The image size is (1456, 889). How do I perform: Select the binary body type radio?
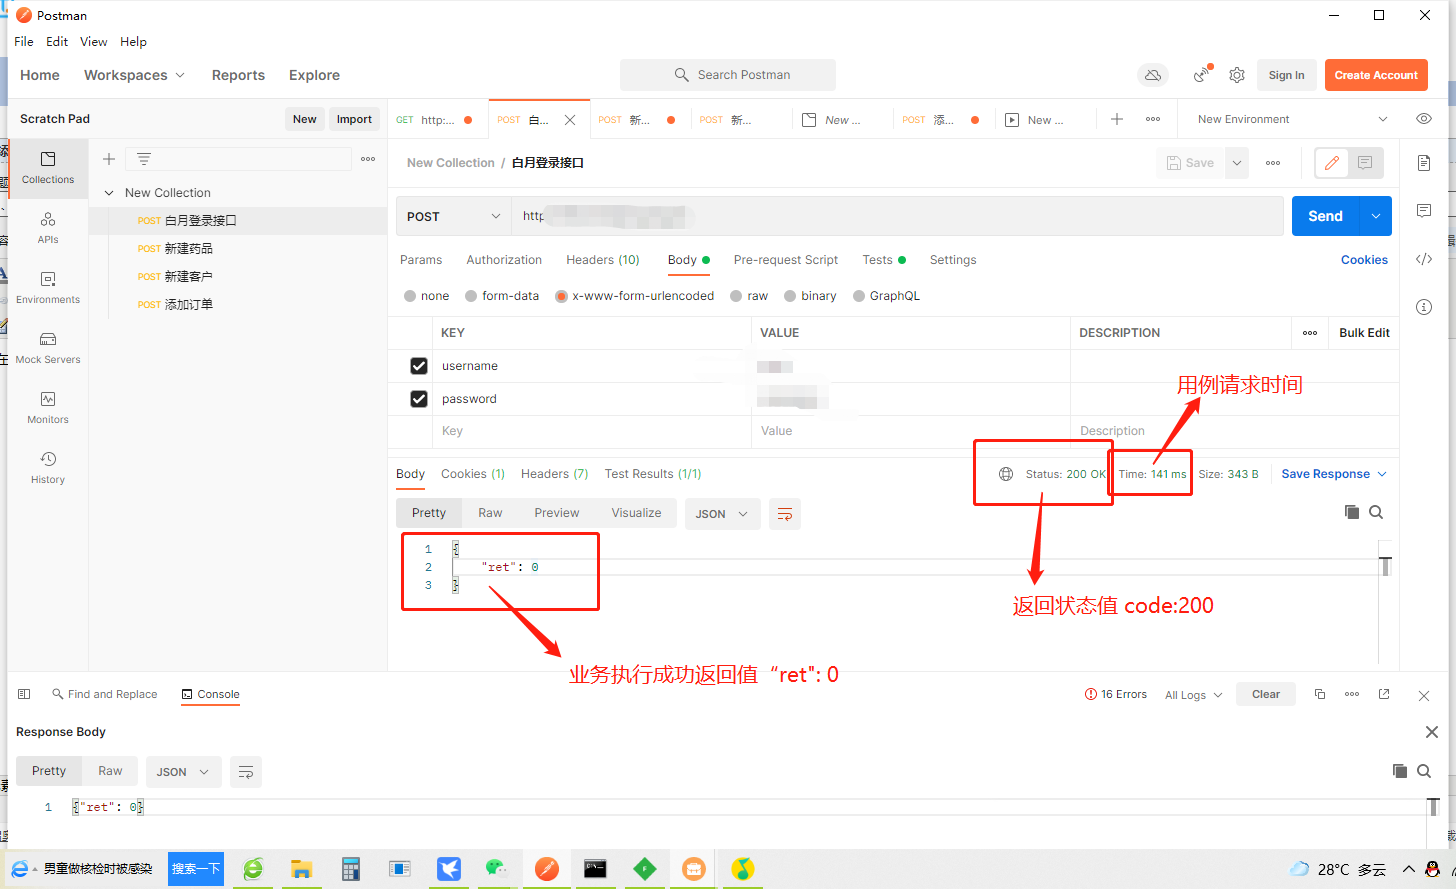pos(790,296)
